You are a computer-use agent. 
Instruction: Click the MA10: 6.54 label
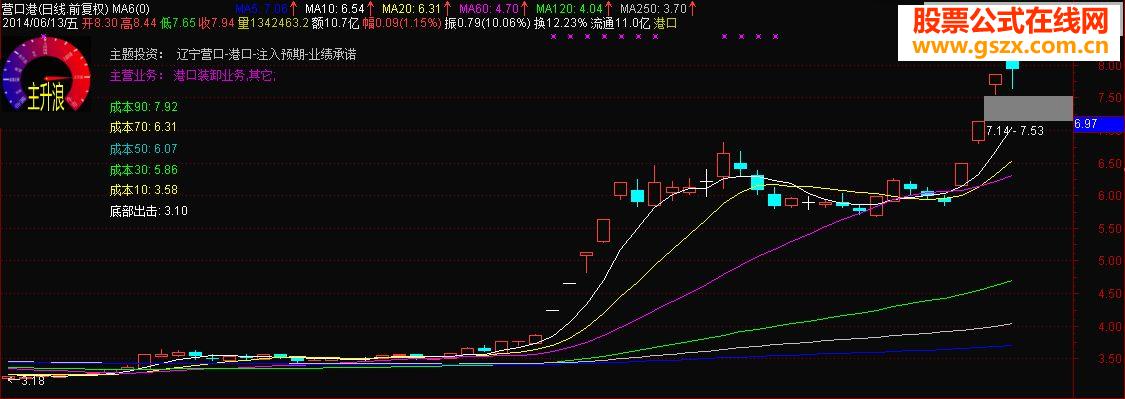334,9
